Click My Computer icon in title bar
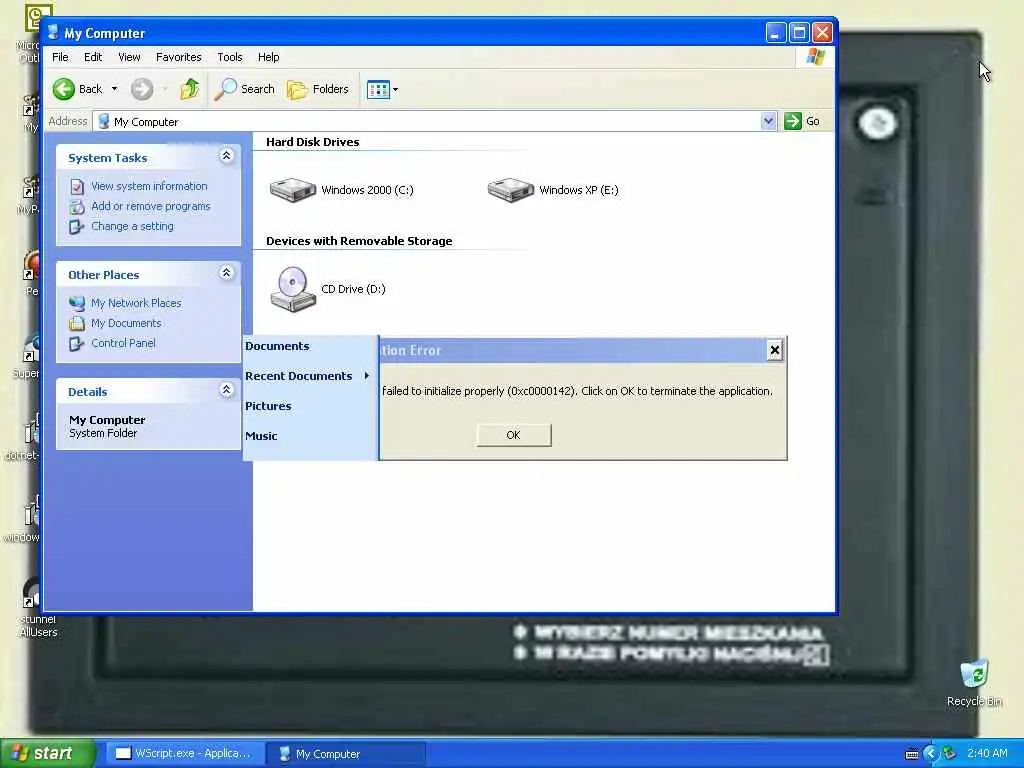This screenshot has width=1024, height=768. click(x=54, y=32)
